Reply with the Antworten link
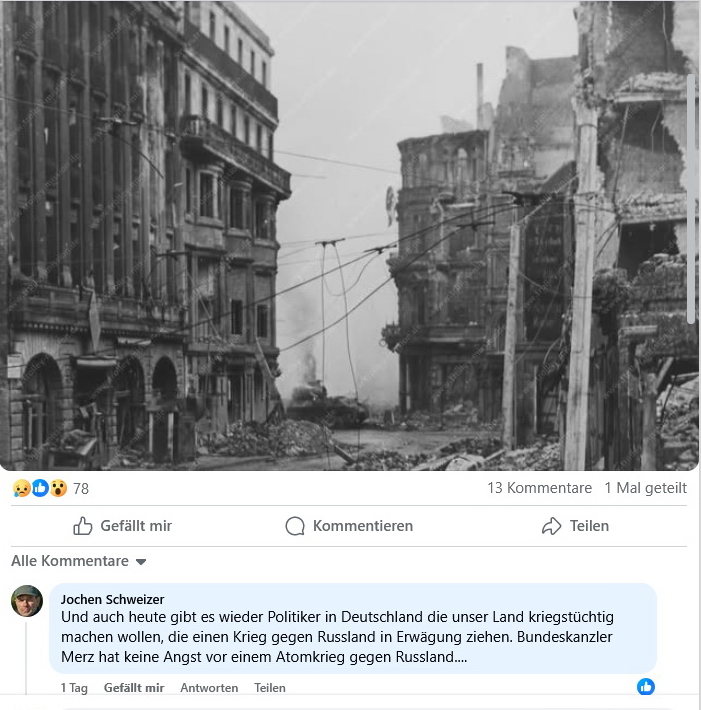 coord(209,688)
